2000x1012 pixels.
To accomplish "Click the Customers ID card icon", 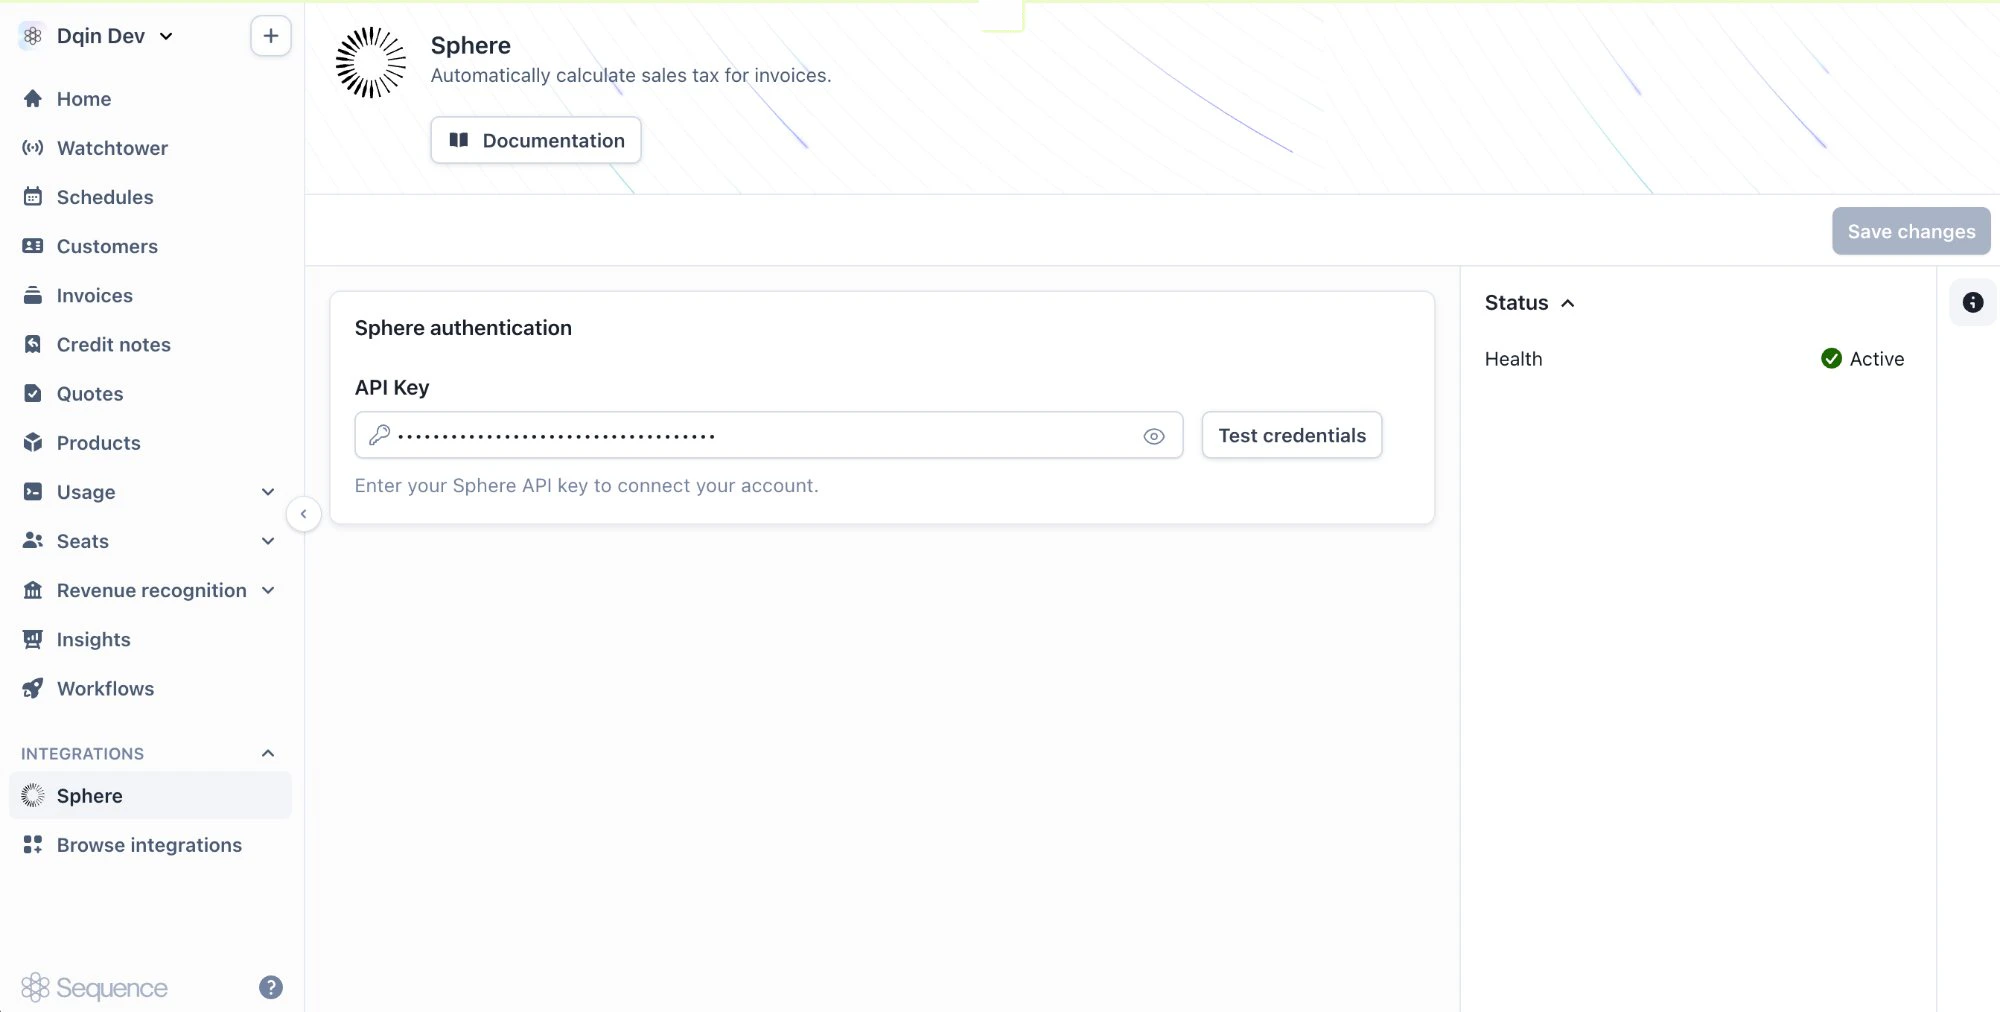I will click(x=33, y=245).
